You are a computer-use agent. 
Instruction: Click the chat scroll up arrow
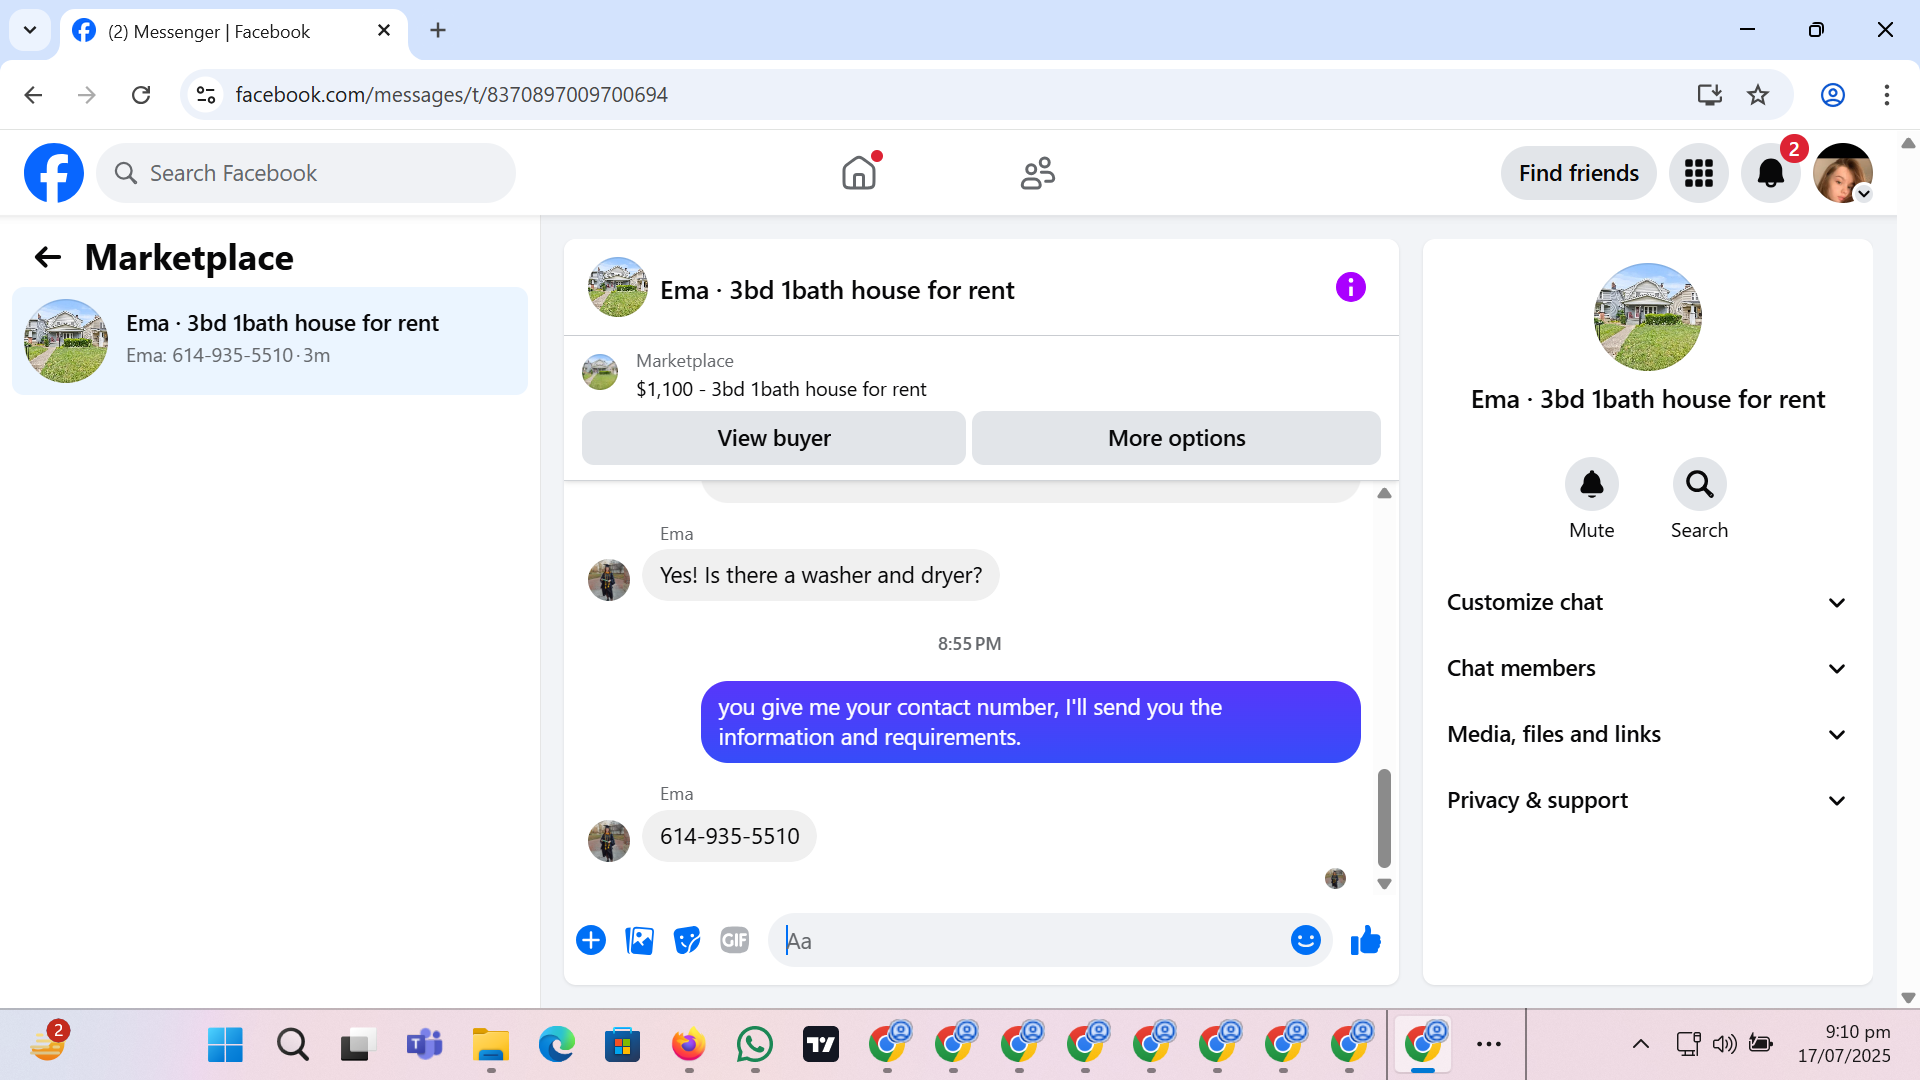coord(1384,493)
